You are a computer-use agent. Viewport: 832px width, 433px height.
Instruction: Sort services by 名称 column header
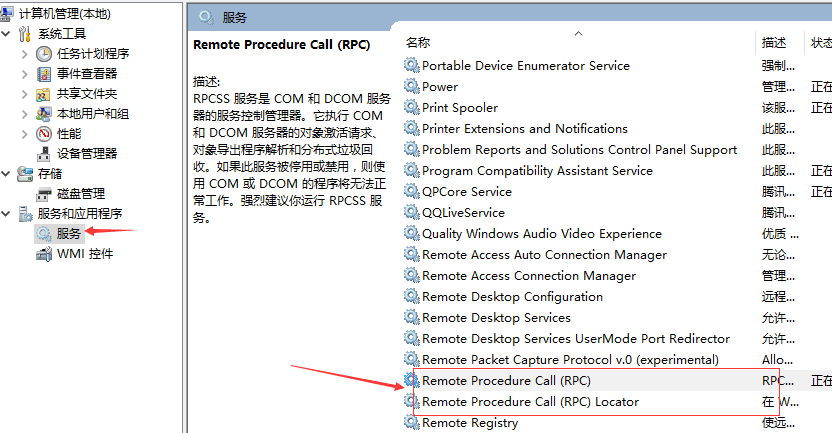[x=419, y=43]
